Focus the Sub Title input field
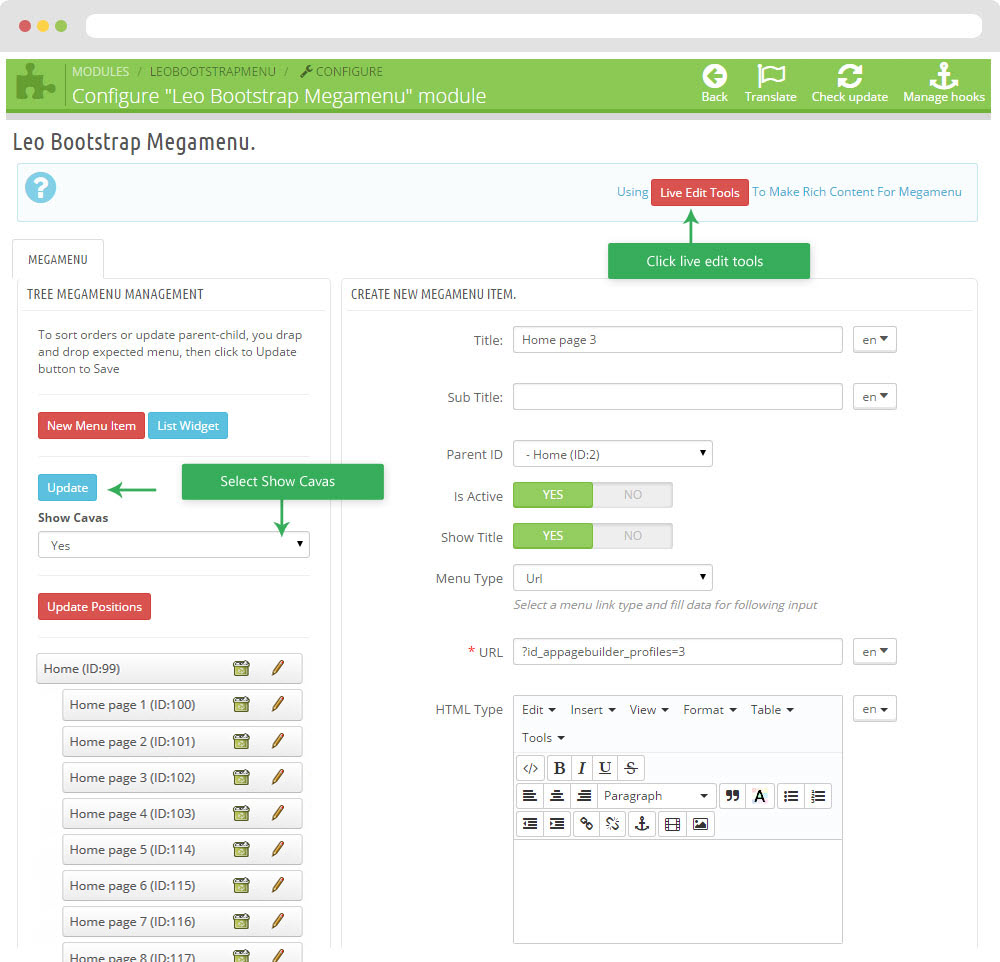 pyautogui.click(x=677, y=396)
